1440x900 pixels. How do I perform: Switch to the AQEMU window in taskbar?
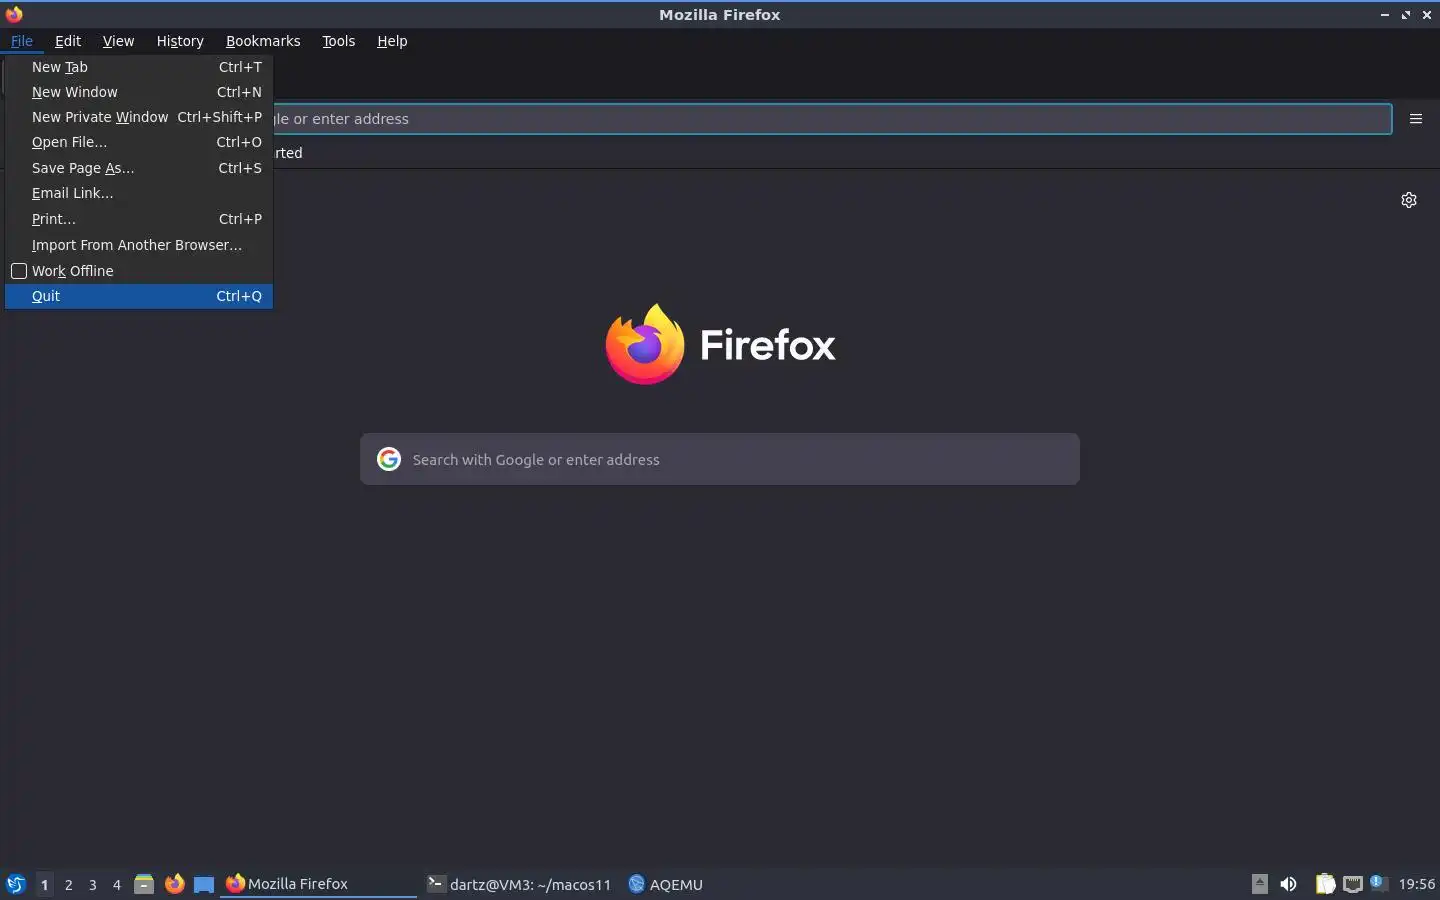(666, 884)
